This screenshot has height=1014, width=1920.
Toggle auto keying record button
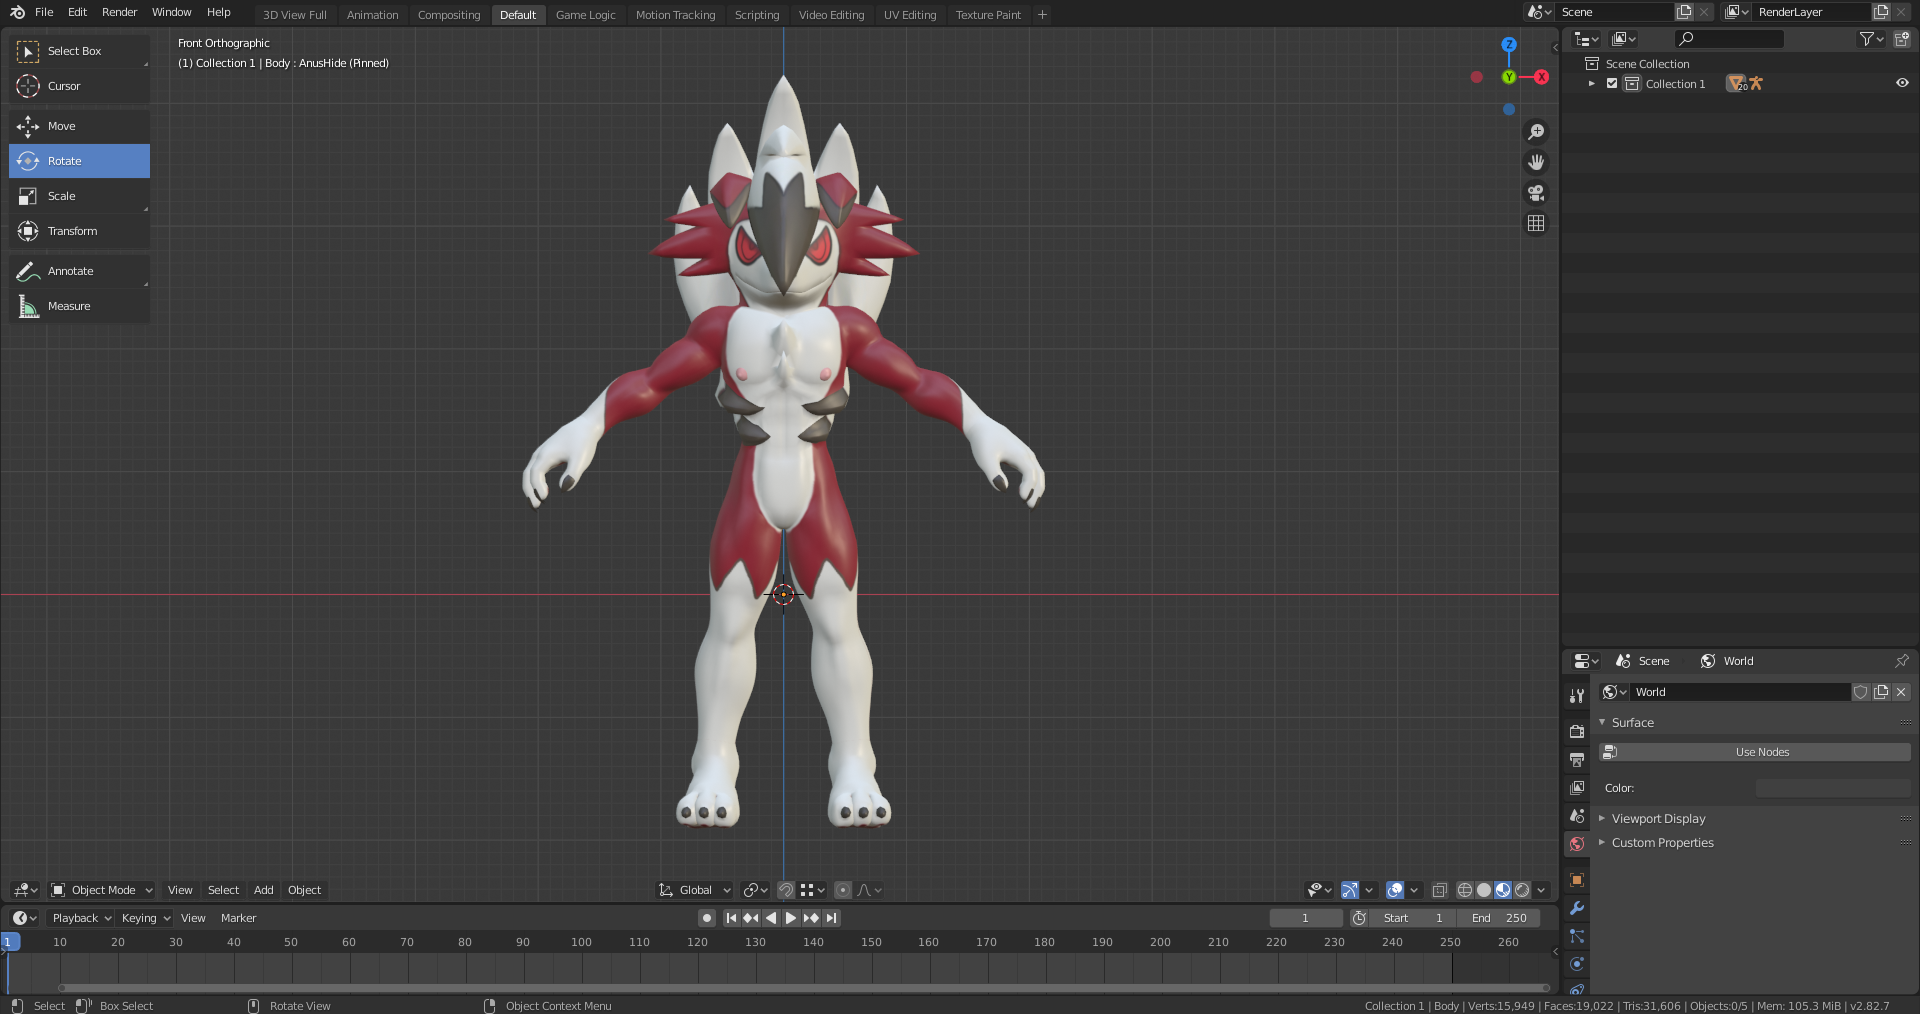coord(707,918)
